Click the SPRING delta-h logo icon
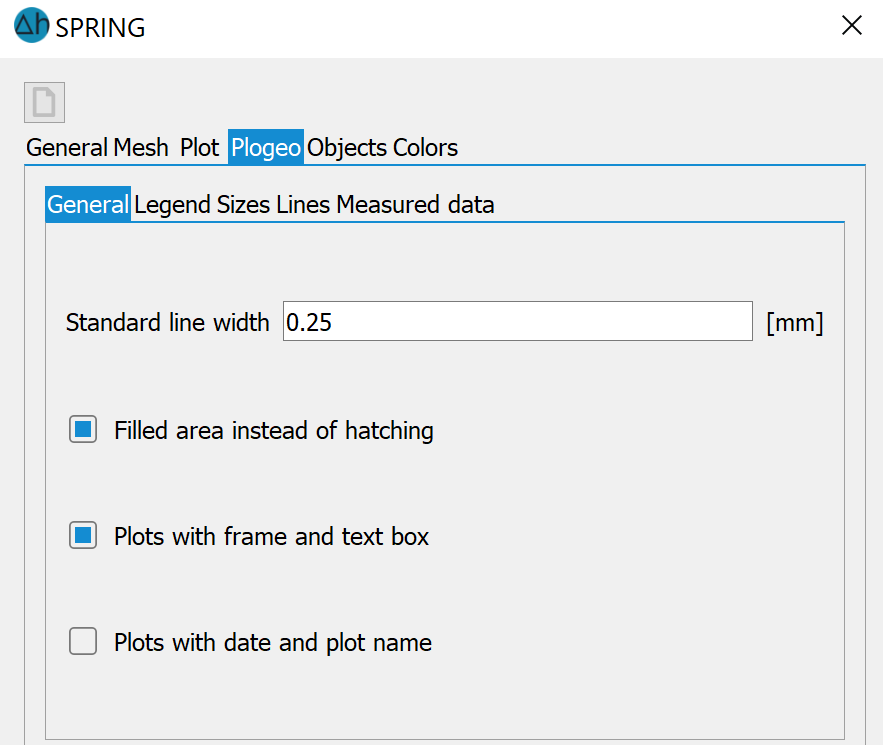 coord(32,25)
